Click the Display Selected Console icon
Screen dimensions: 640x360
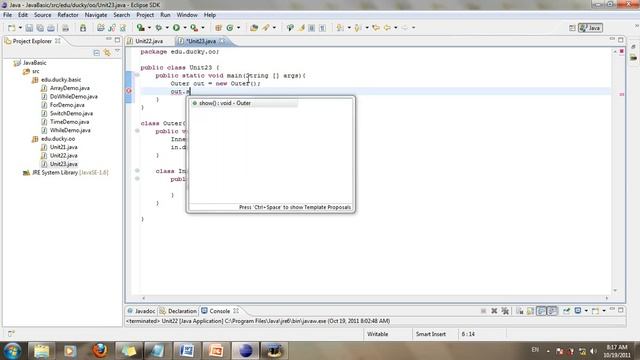point(578,311)
